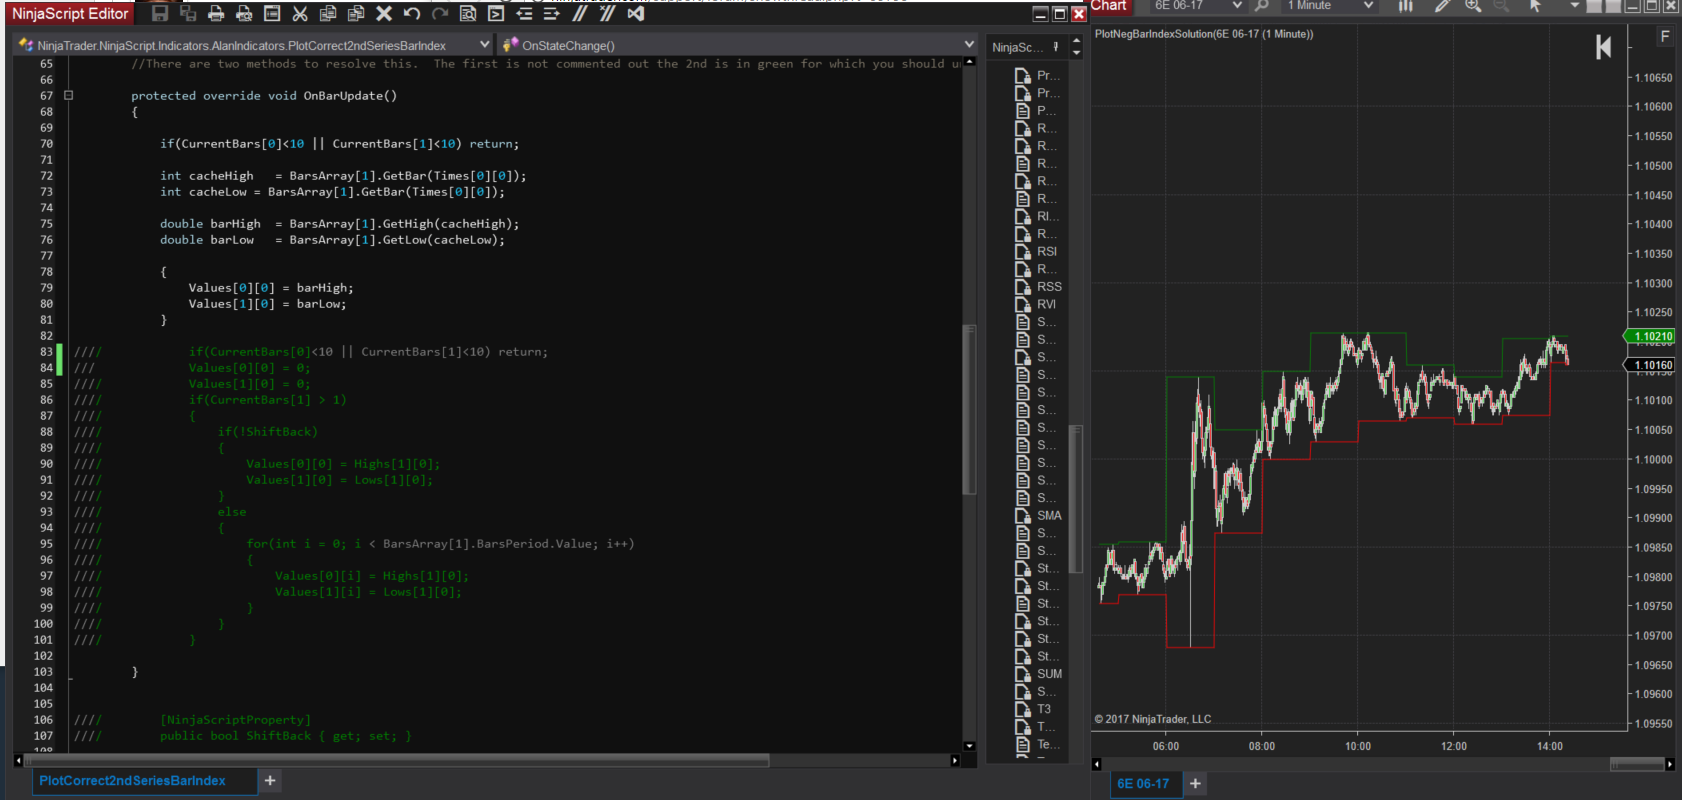Add a new editor tab with the plus button
The height and width of the screenshot is (800, 1682).
coord(270,781)
